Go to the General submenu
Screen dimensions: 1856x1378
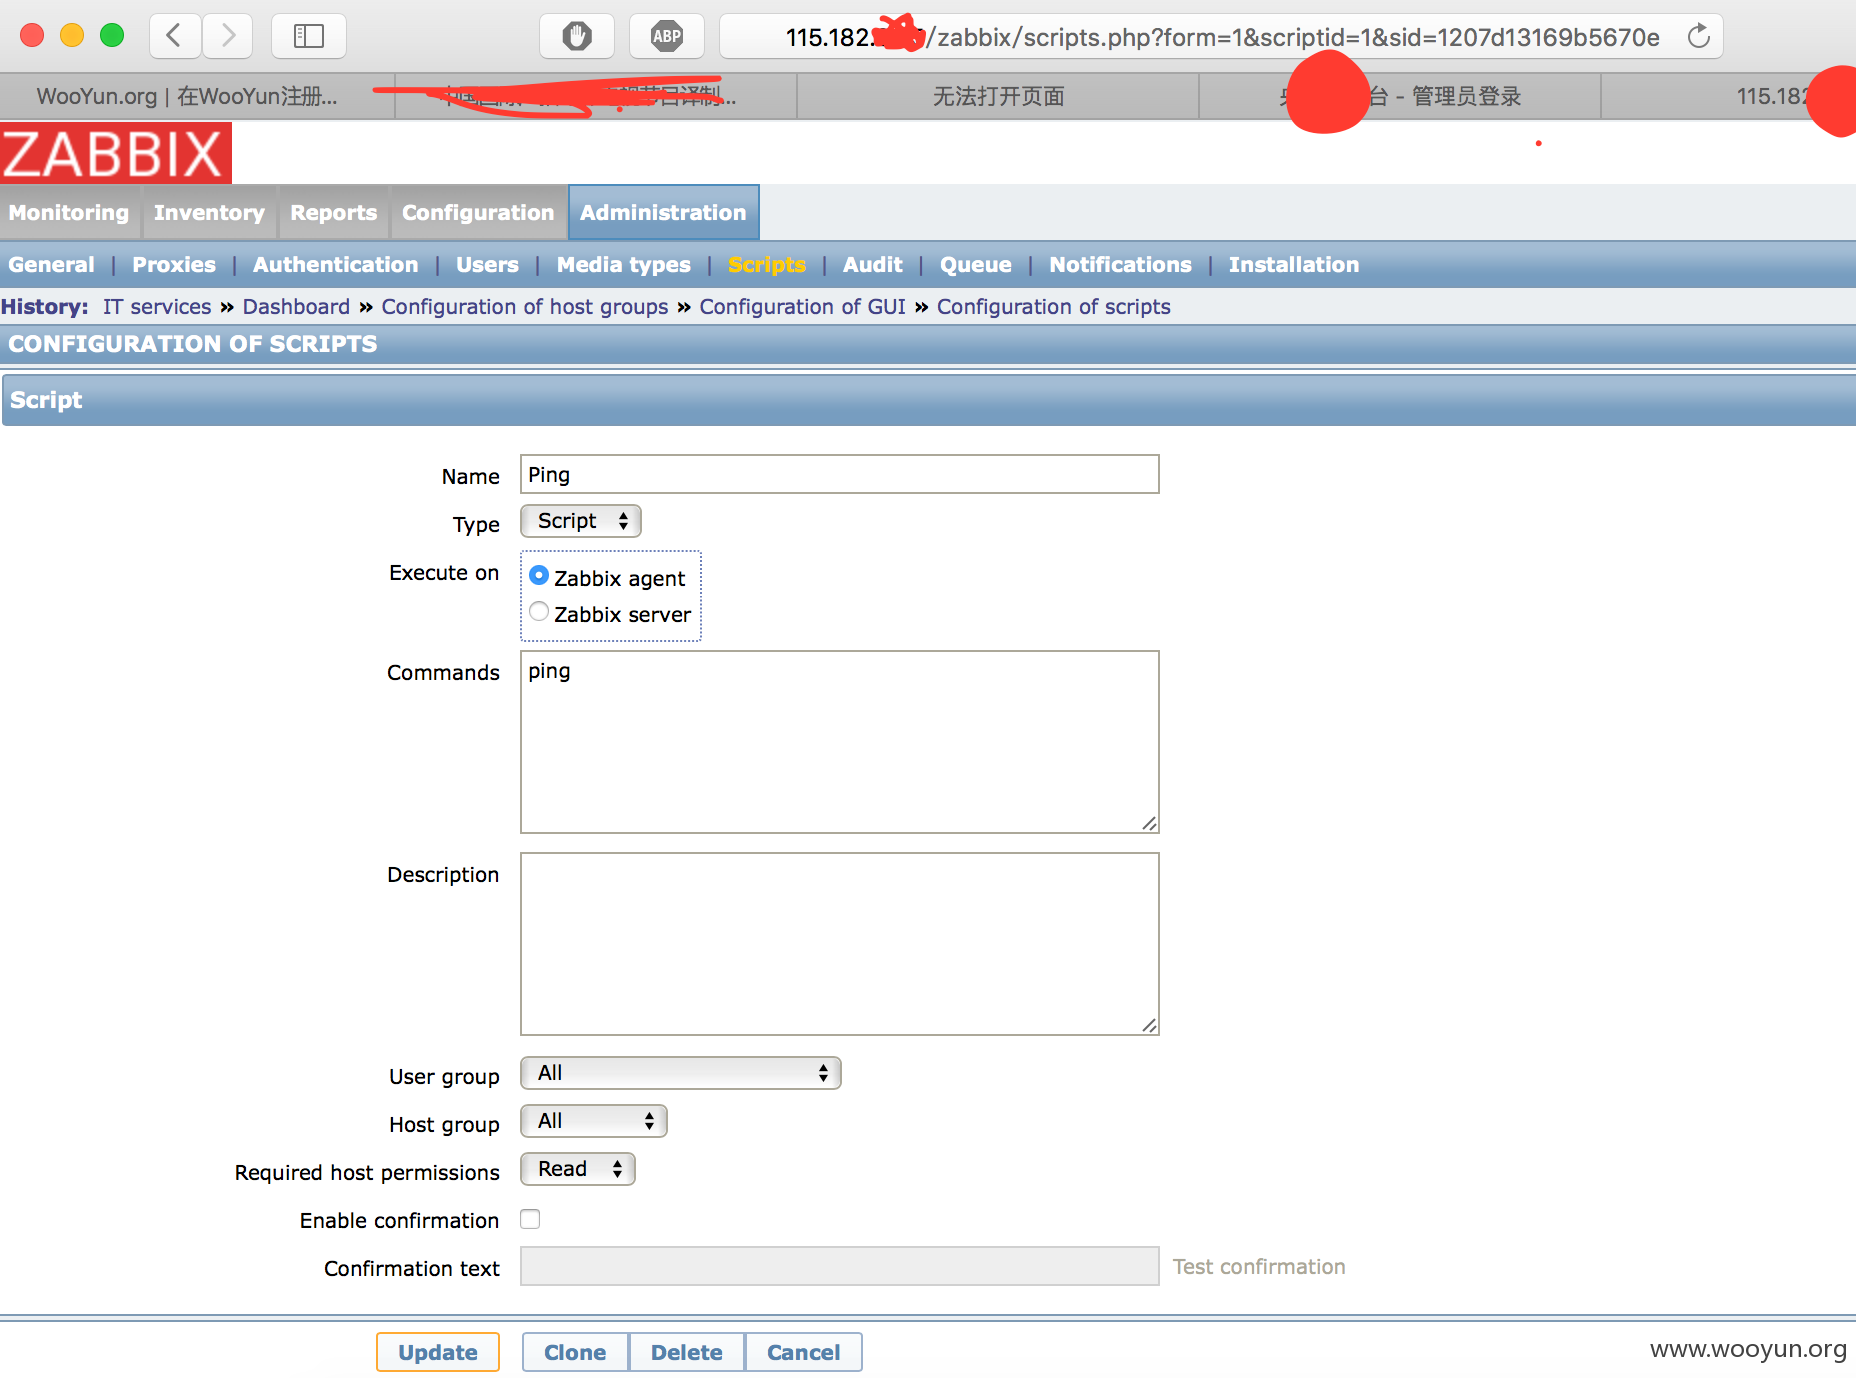51,265
